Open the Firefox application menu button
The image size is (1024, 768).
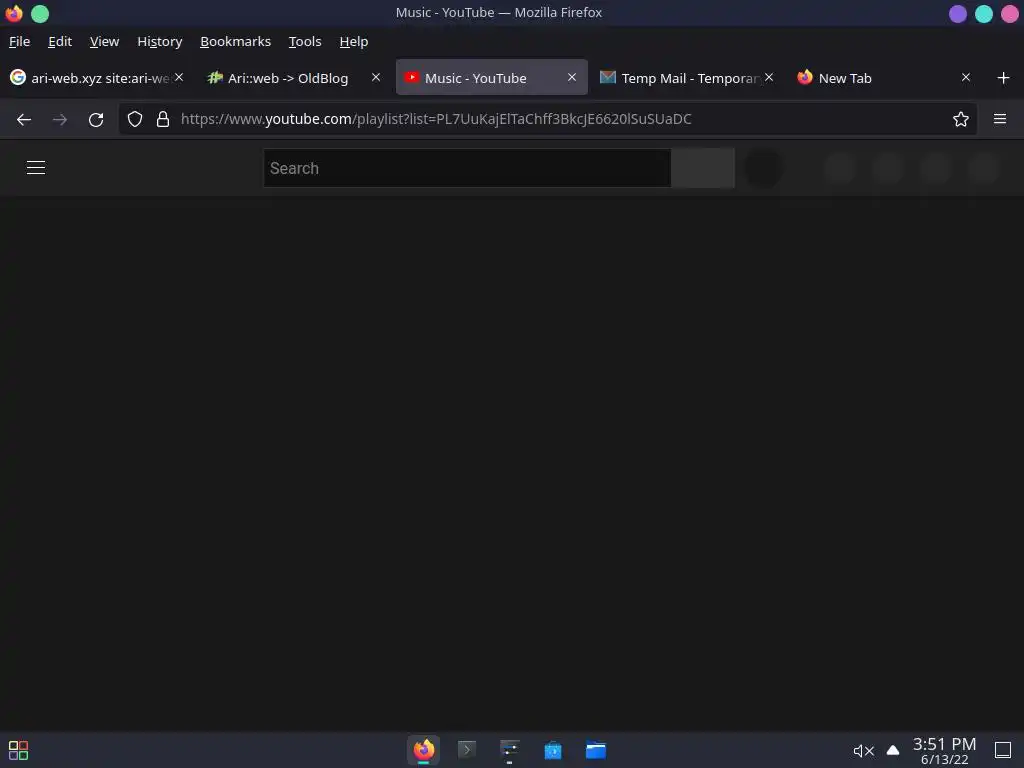pyautogui.click(x=1000, y=119)
